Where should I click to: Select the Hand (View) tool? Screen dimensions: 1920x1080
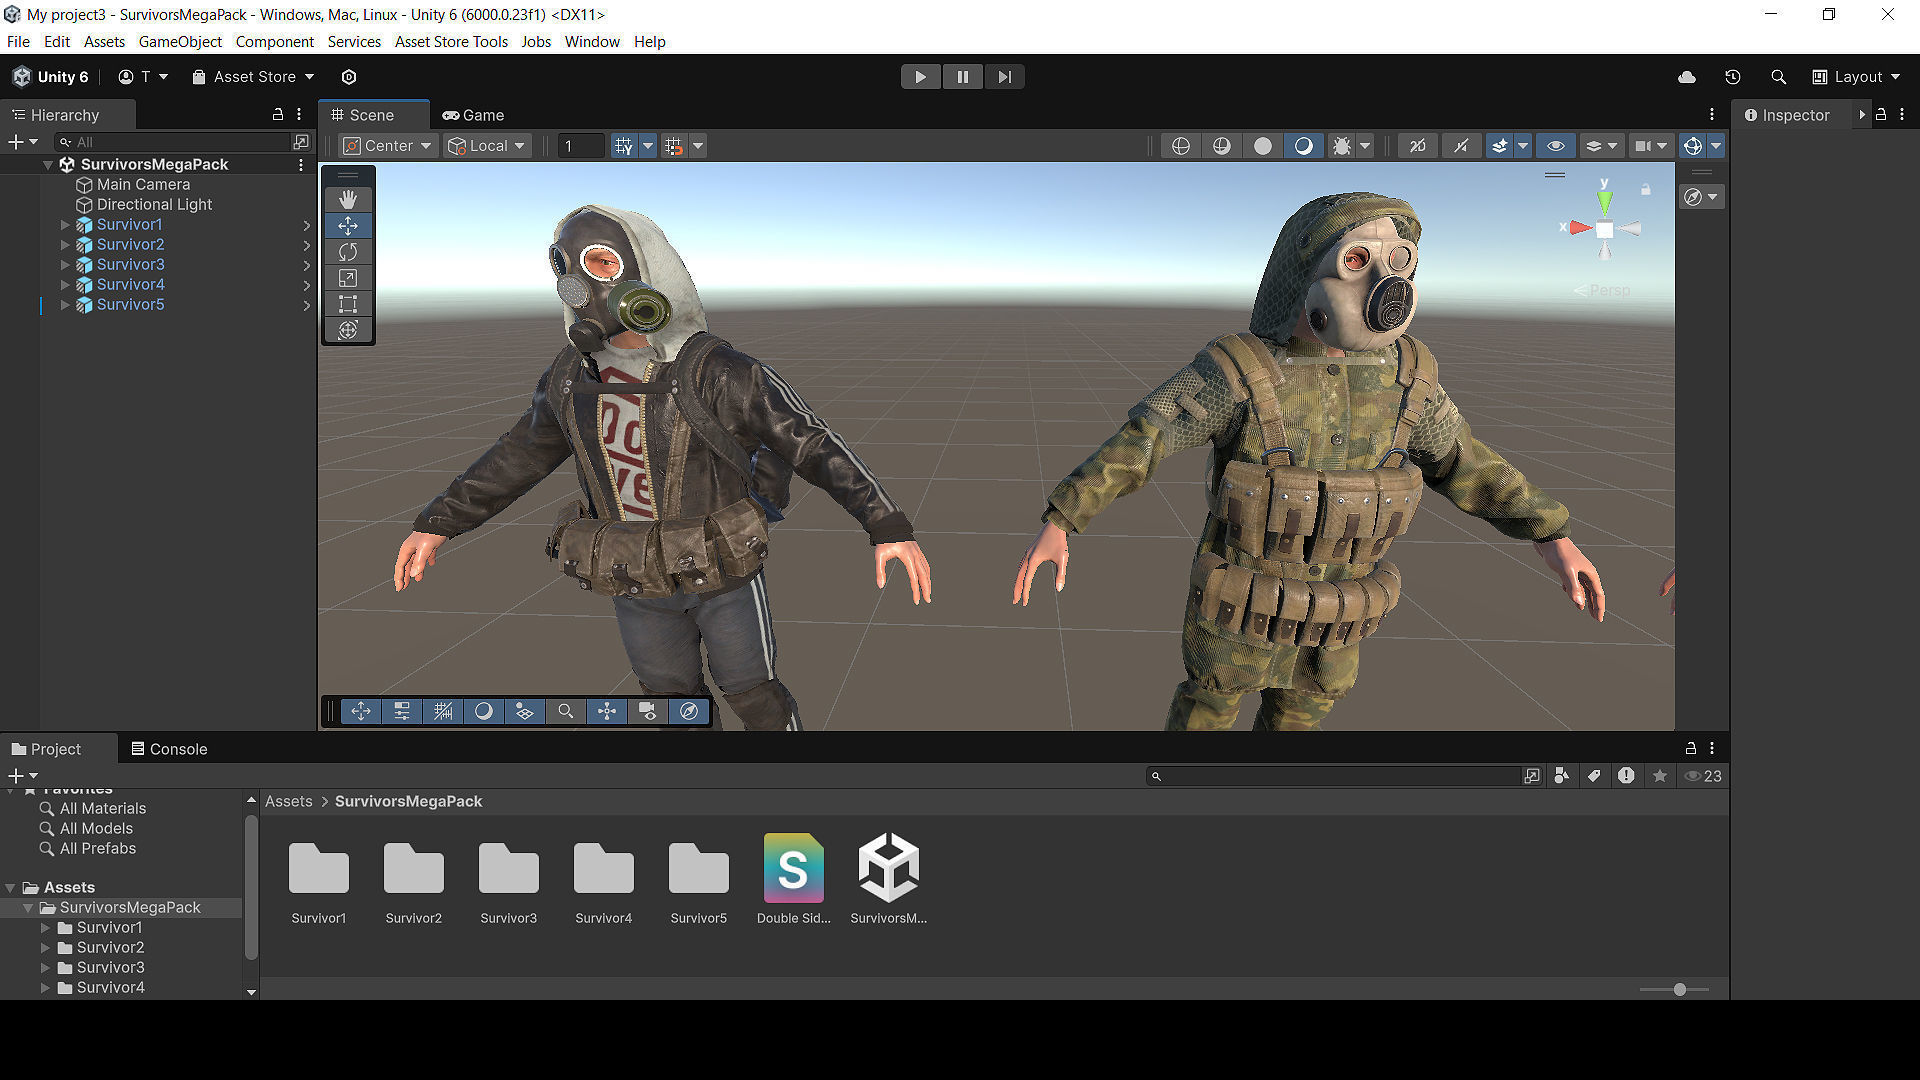pos(348,199)
